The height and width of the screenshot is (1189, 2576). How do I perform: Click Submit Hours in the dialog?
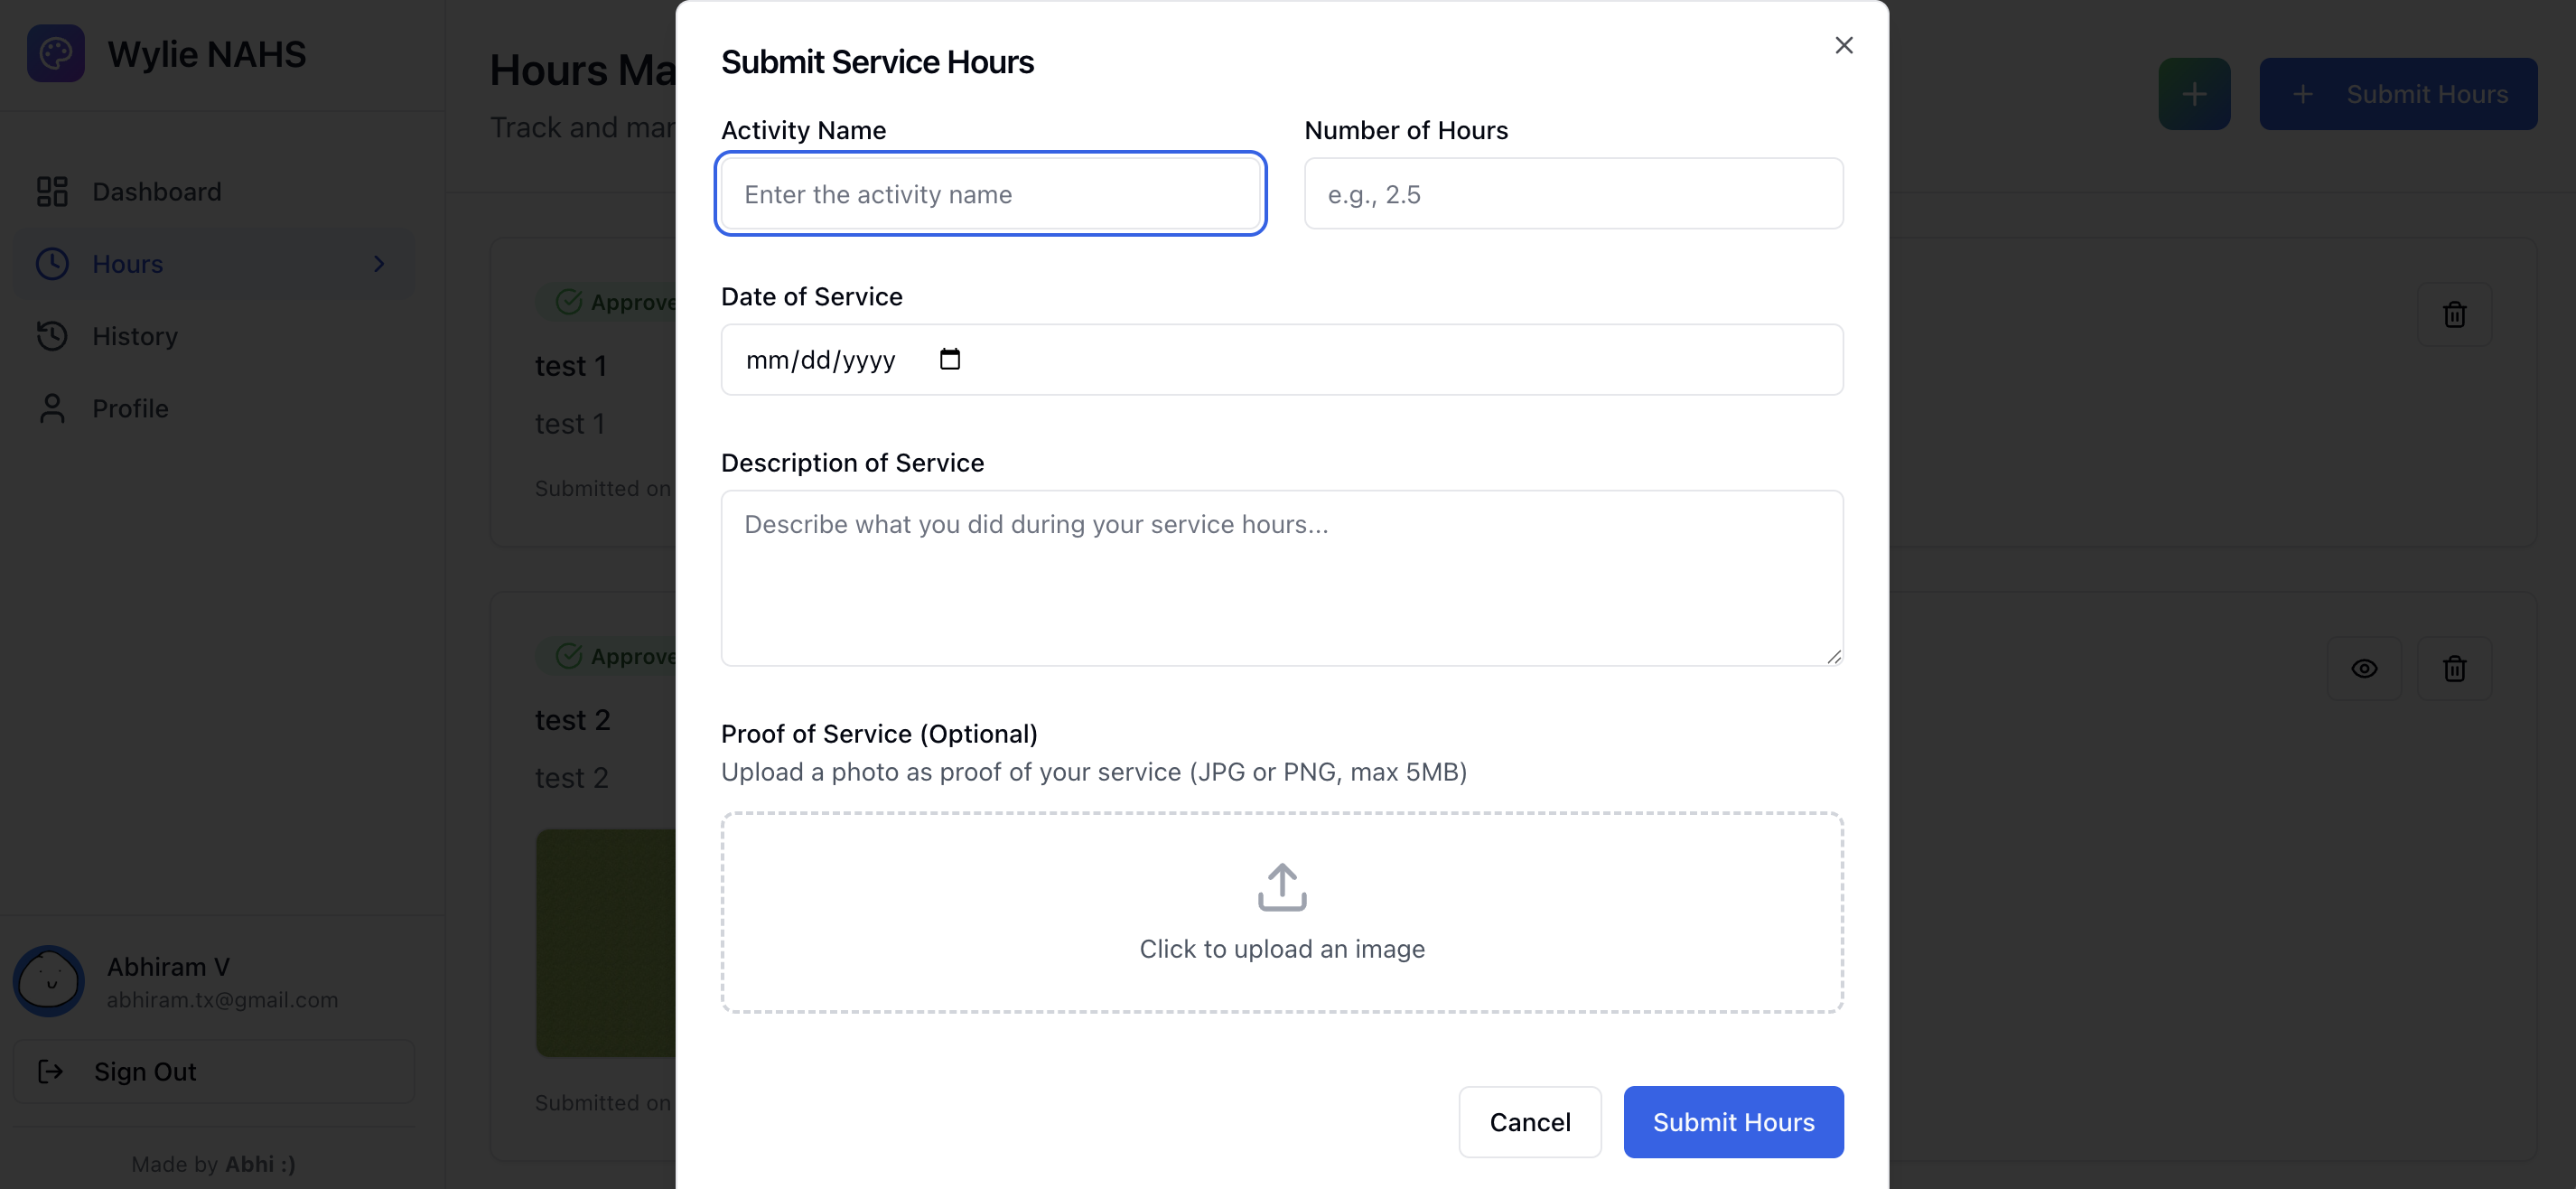click(1733, 1121)
